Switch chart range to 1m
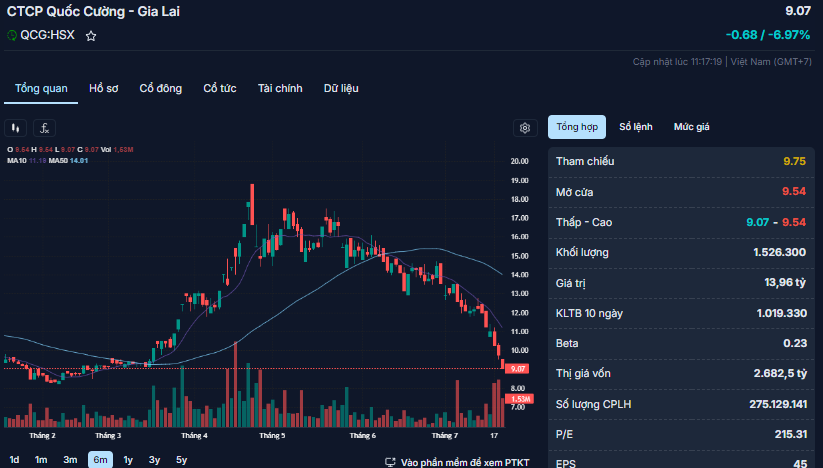 [x=41, y=460]
